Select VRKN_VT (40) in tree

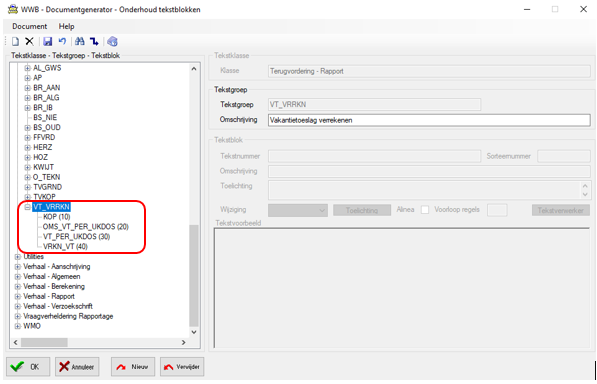[x=65, y=246]
